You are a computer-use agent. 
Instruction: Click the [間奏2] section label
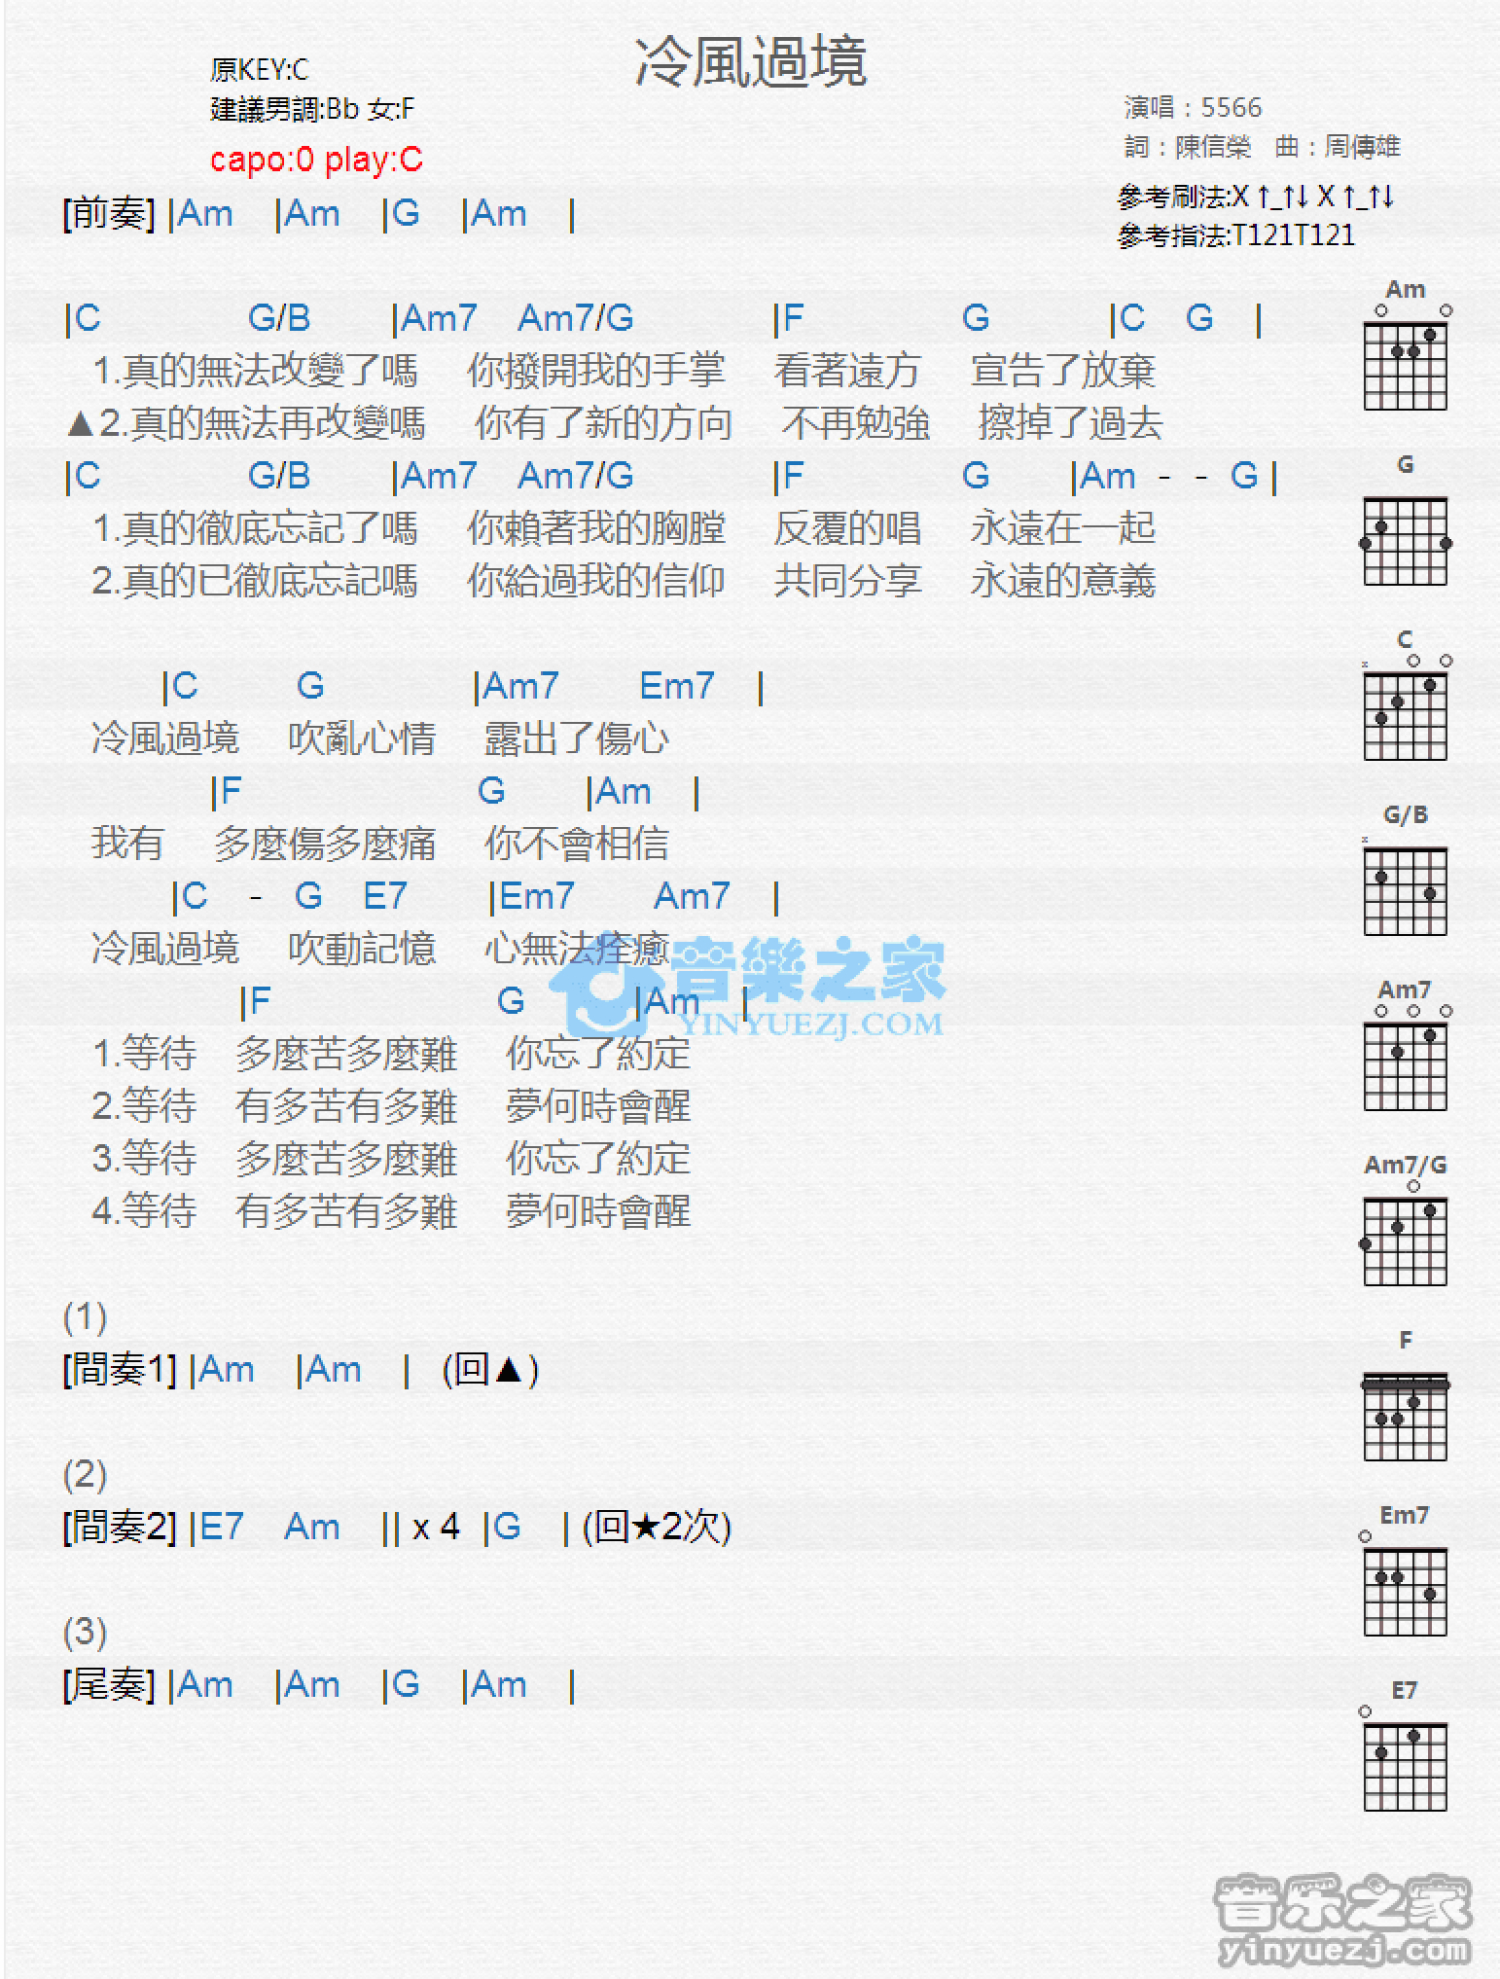pos(119,1527)
